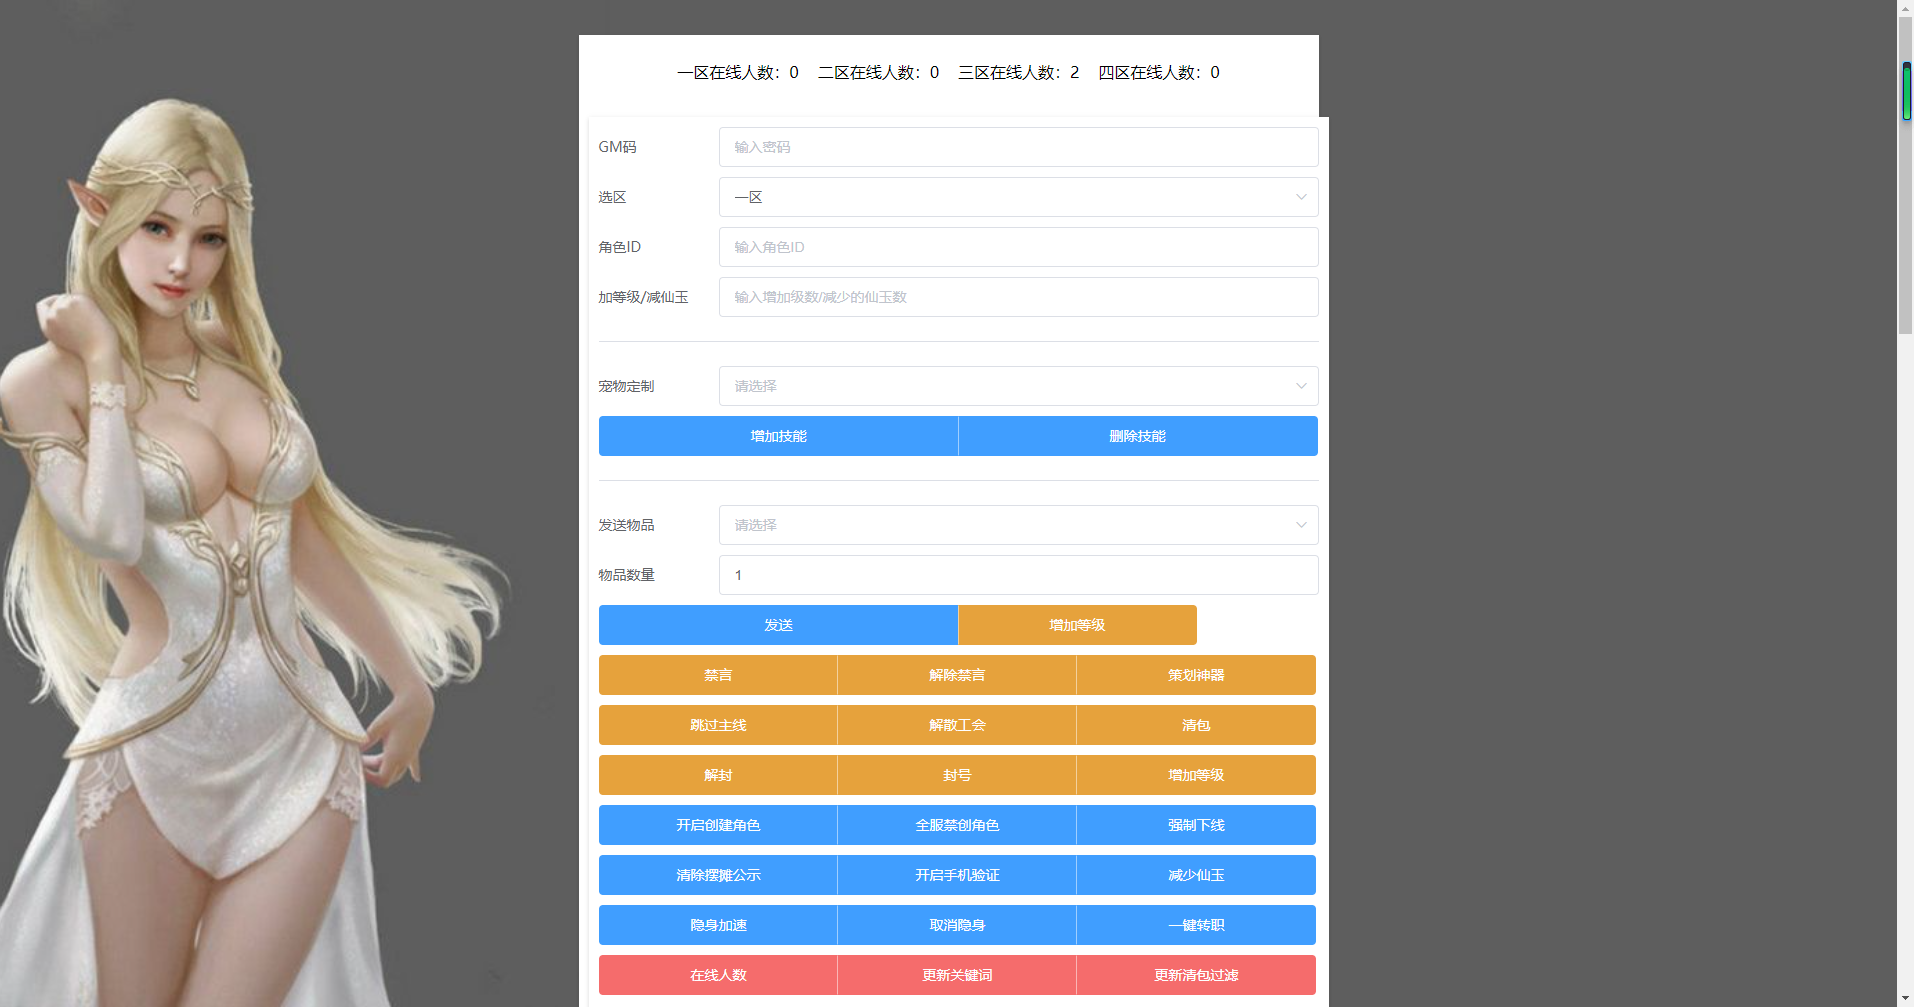
Task: Click the 封号 ban button
Action: click(956, 775)
